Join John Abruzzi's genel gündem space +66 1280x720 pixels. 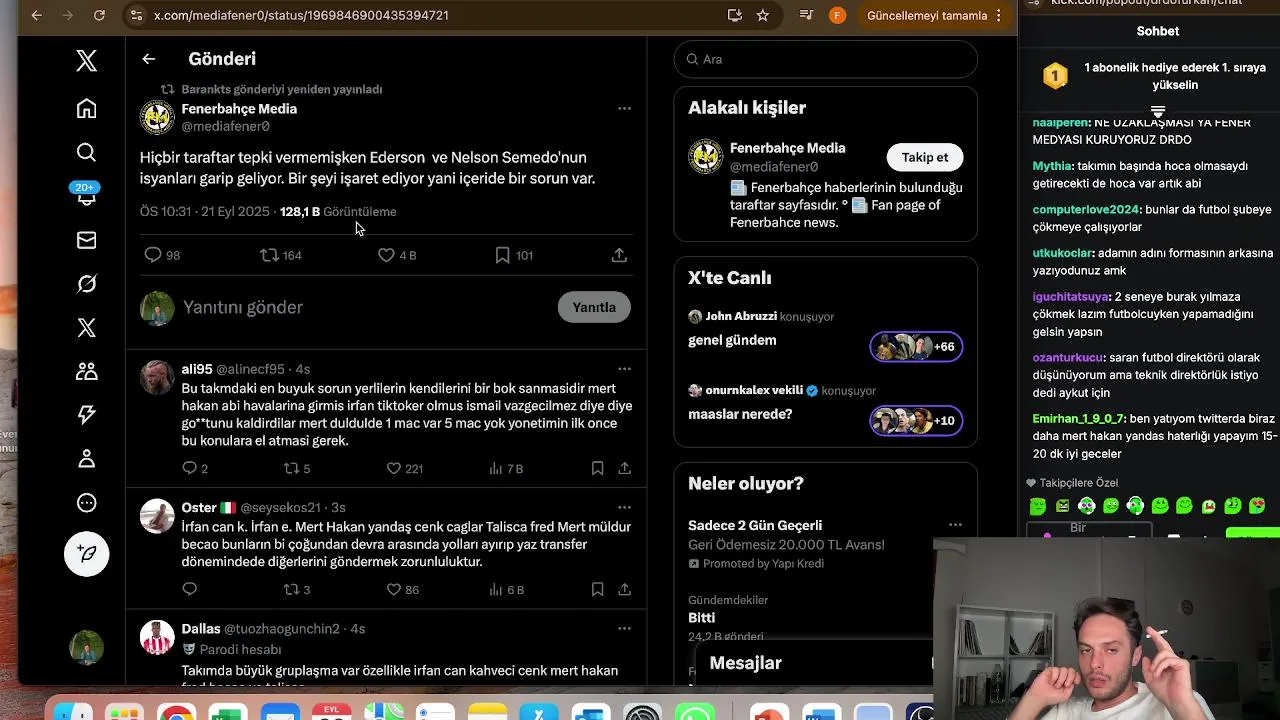916,346
